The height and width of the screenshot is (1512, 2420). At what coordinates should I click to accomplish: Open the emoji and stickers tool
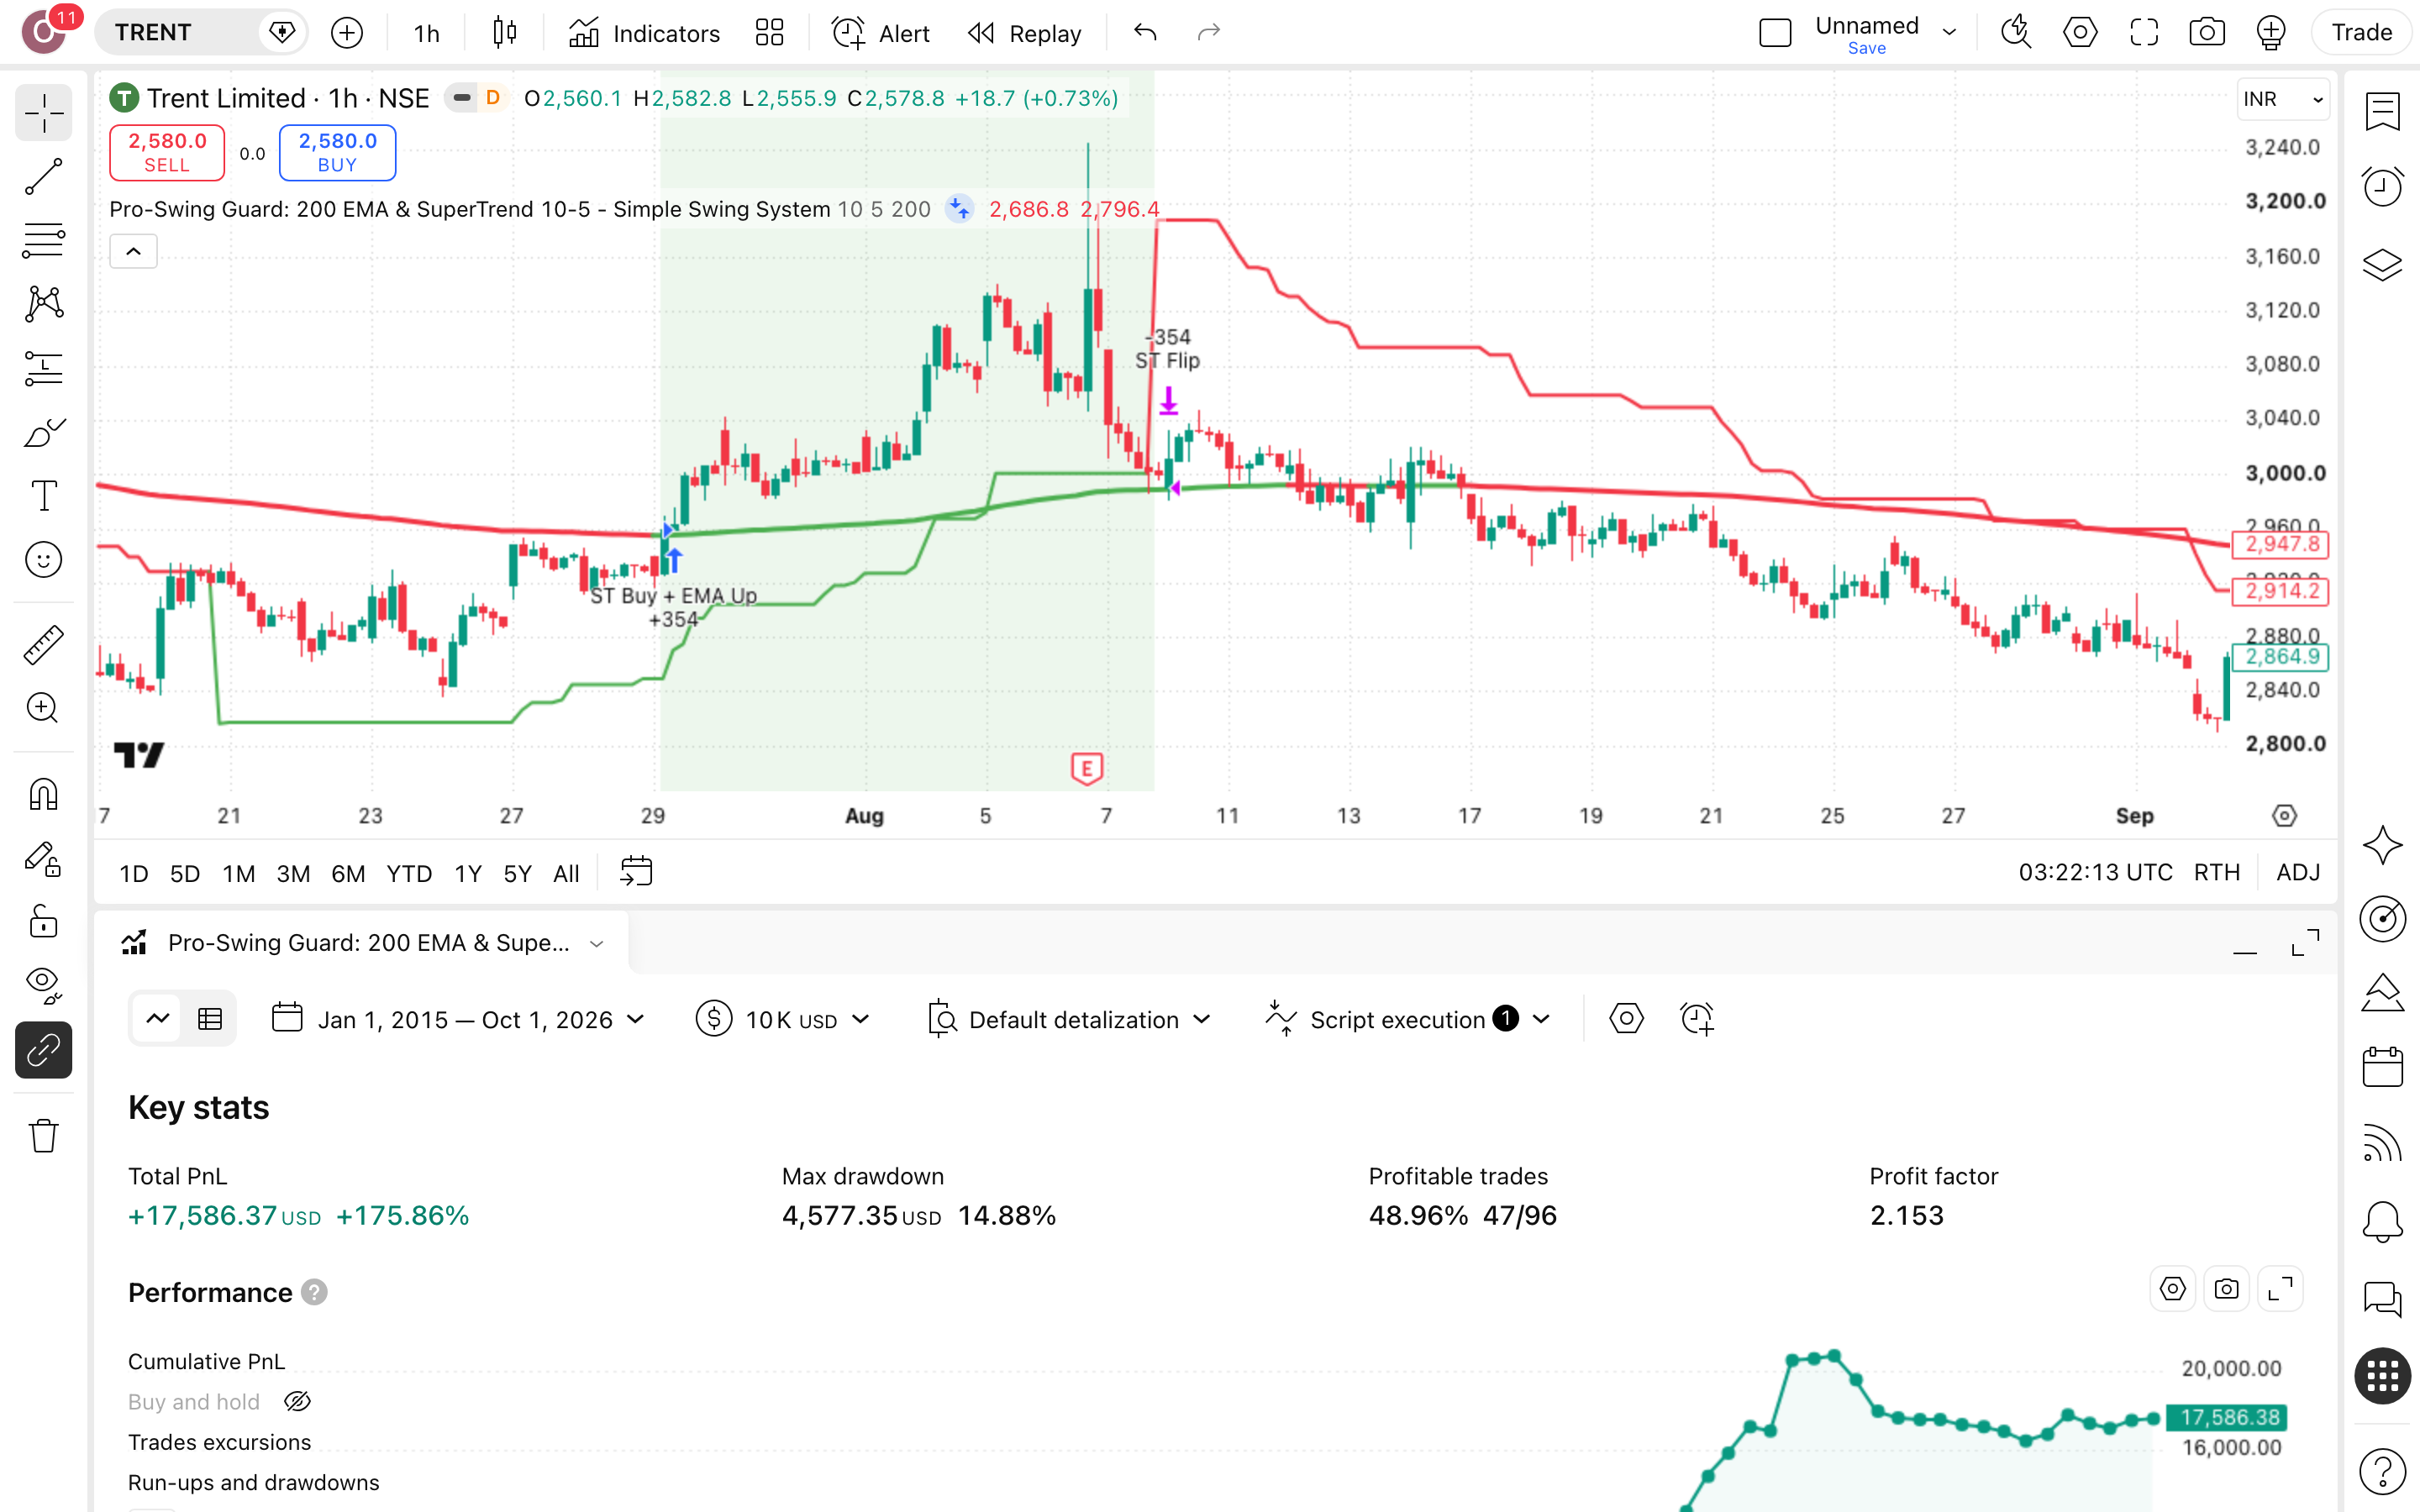click(x=43, y=559)
